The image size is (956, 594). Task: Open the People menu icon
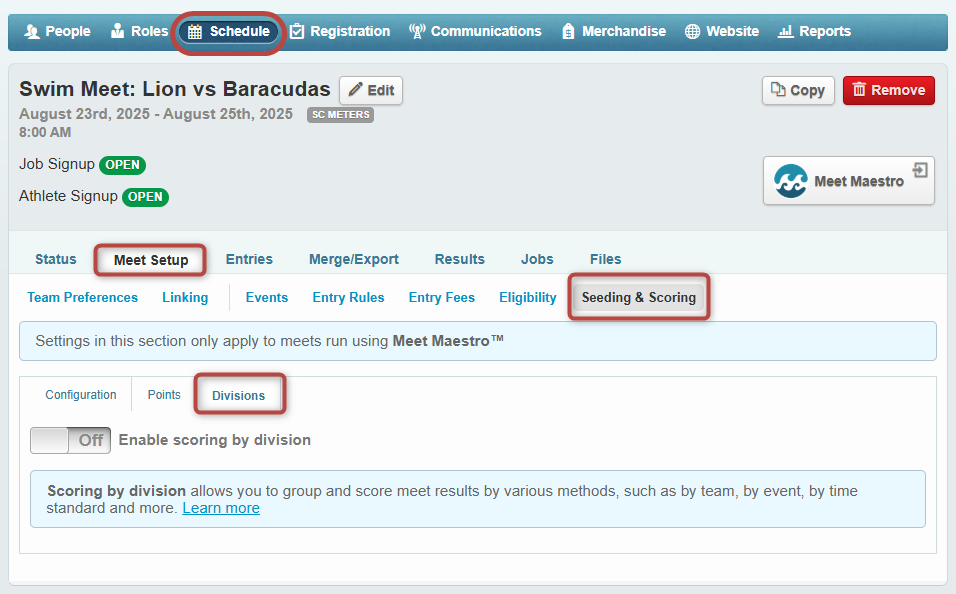31,32
